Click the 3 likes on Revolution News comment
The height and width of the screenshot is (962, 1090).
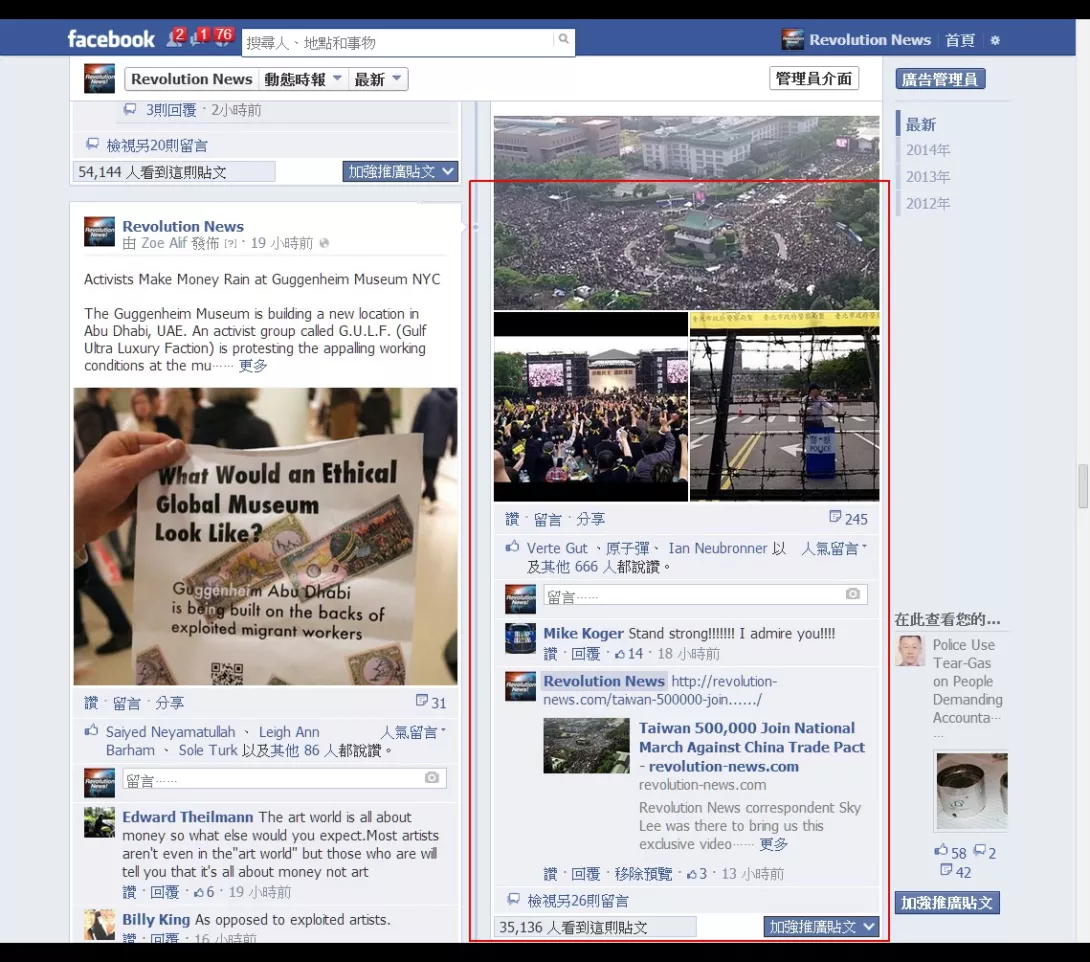click(697, 874)
